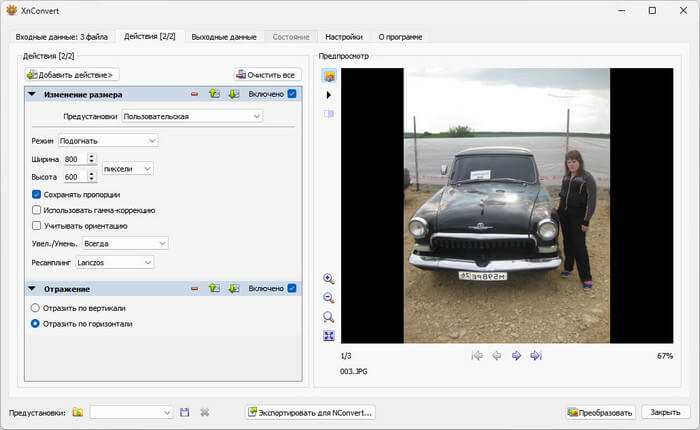Click the Добавить действие button
700x430 pixels.
72,74
